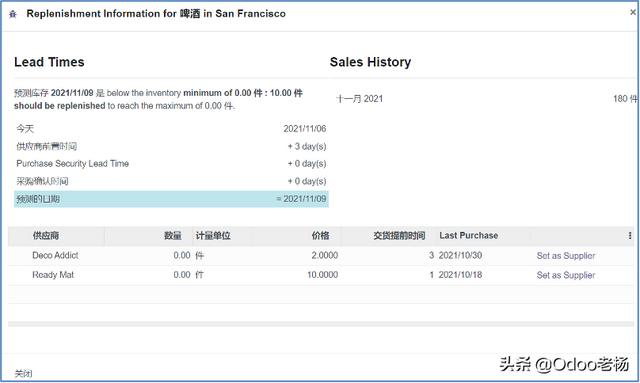The image size is (640, 383).
Task: Click the Deco Addict quantity 0.00
Action: pyautogui.click(x=182, y=255)
